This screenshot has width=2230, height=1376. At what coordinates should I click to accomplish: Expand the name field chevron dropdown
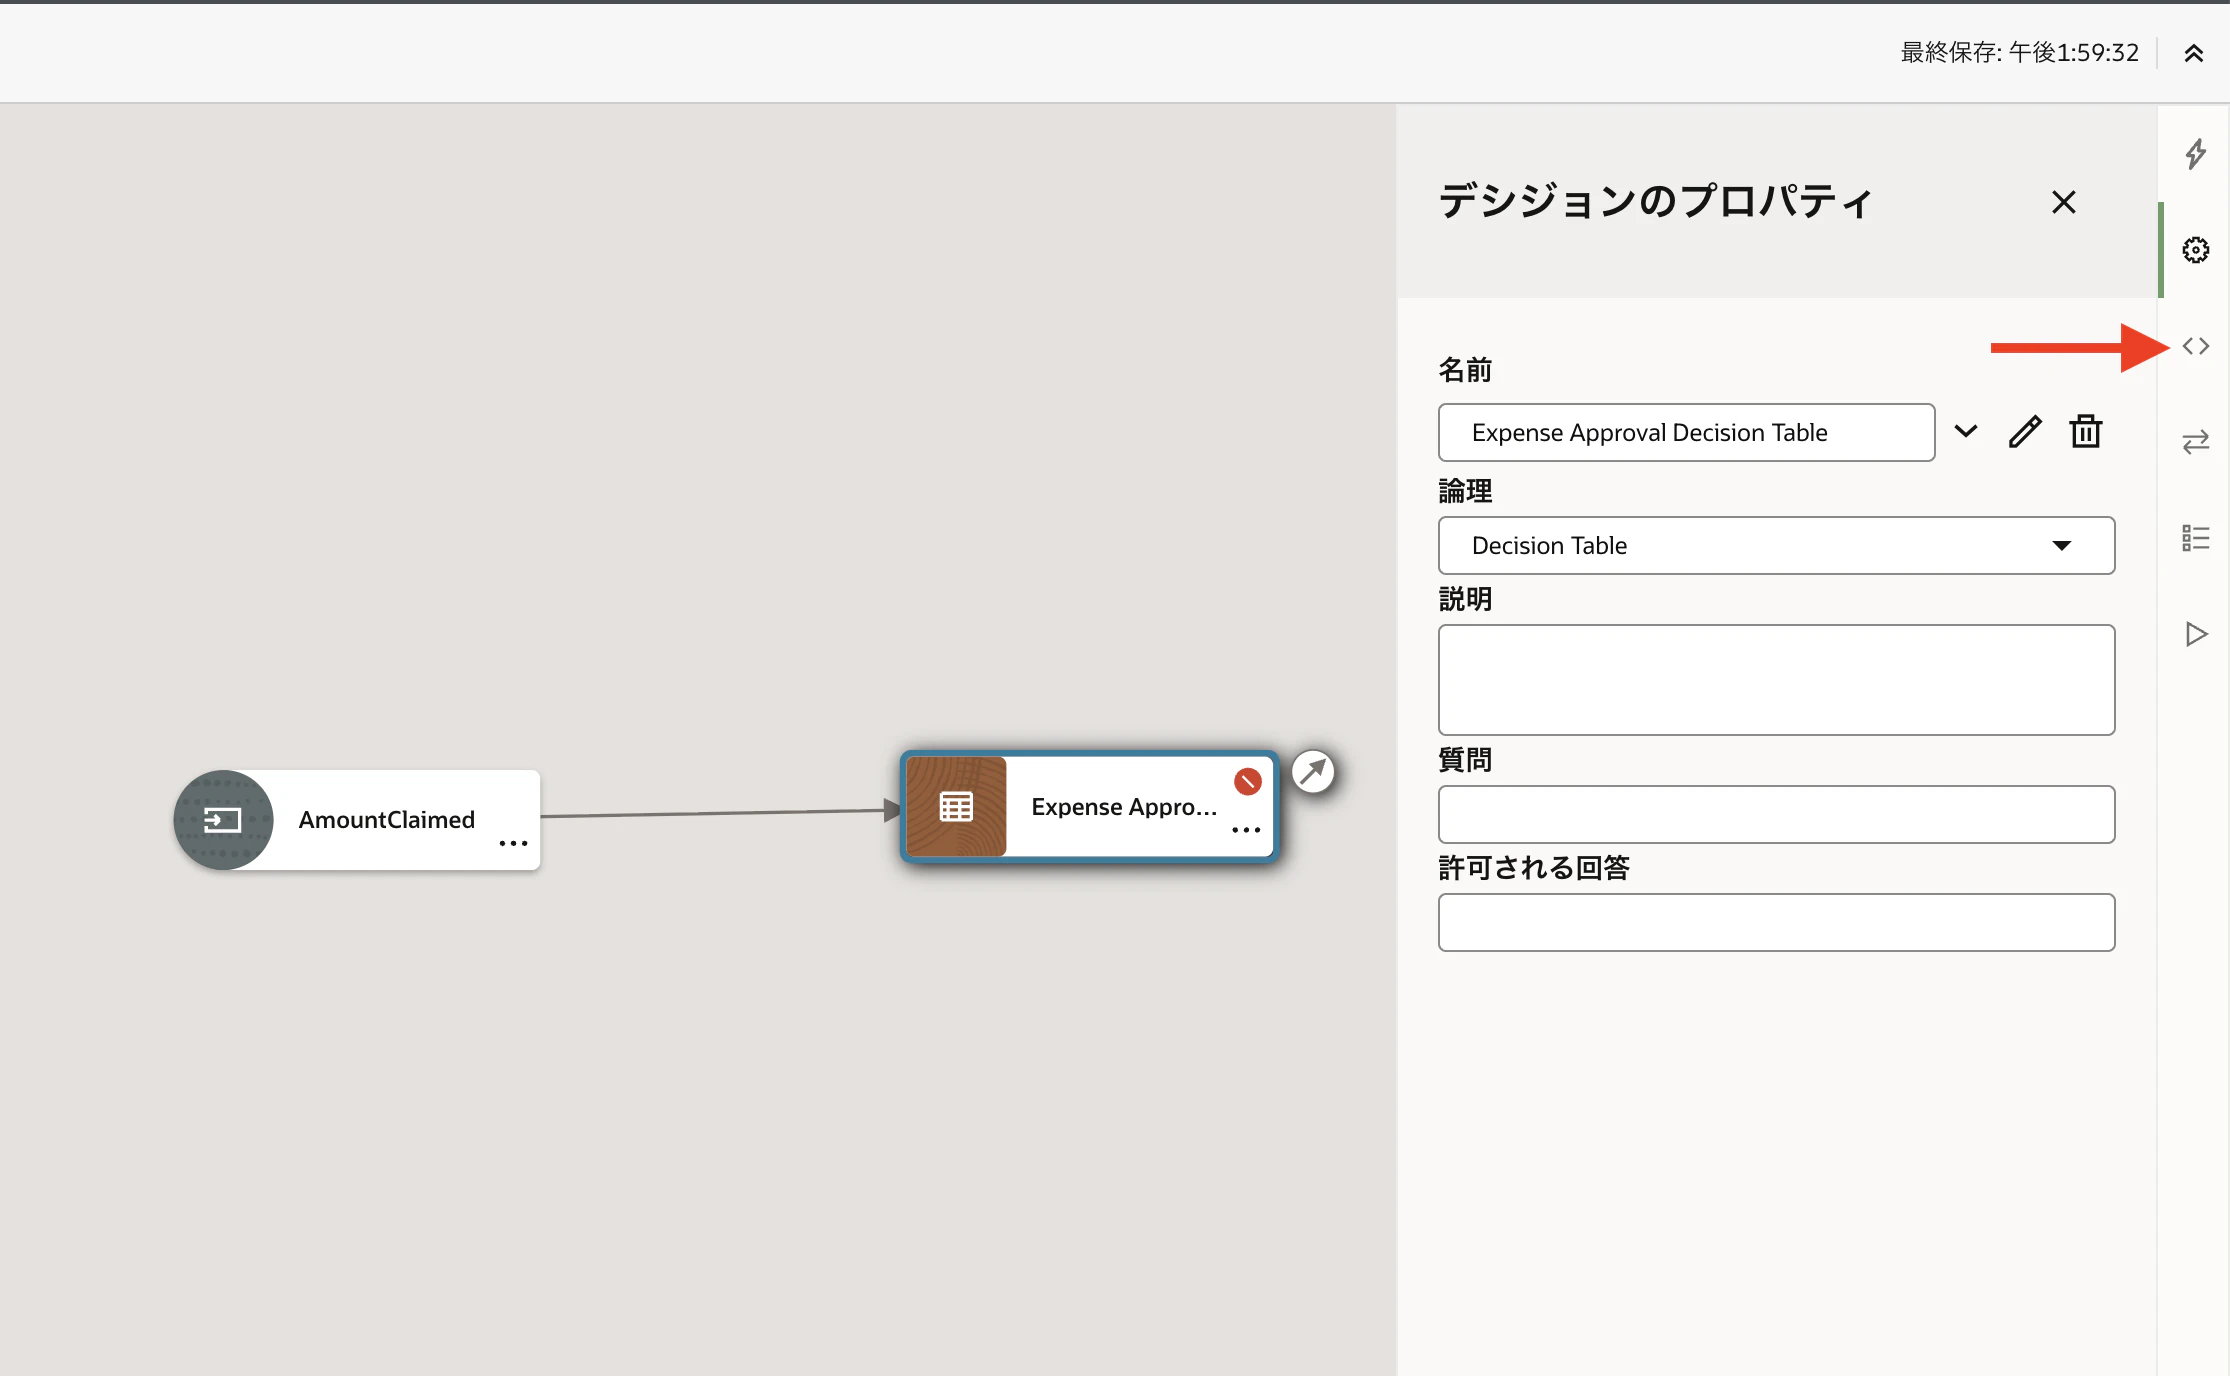[x=1965, y=432]
